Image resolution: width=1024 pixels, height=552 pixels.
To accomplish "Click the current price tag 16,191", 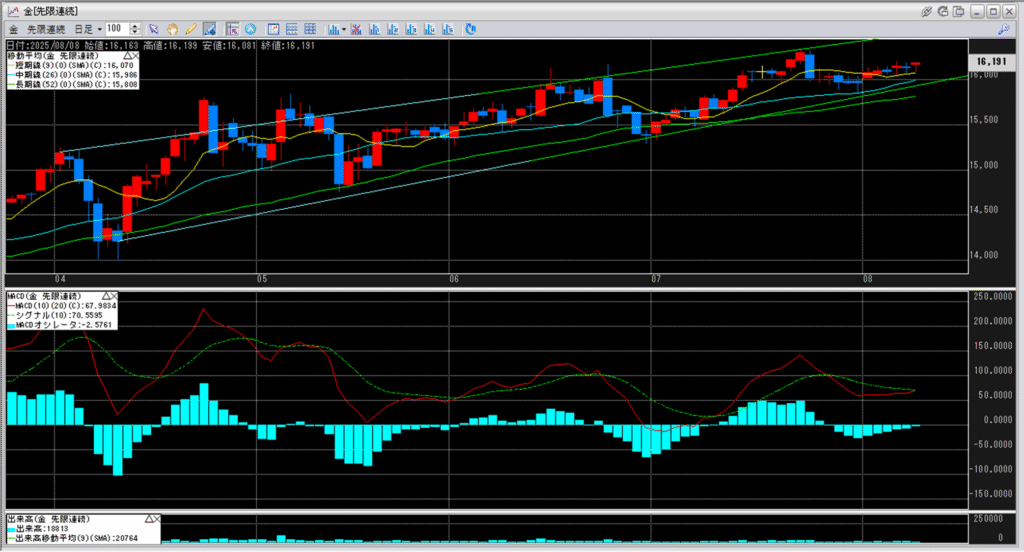I will tap(991, 61).
